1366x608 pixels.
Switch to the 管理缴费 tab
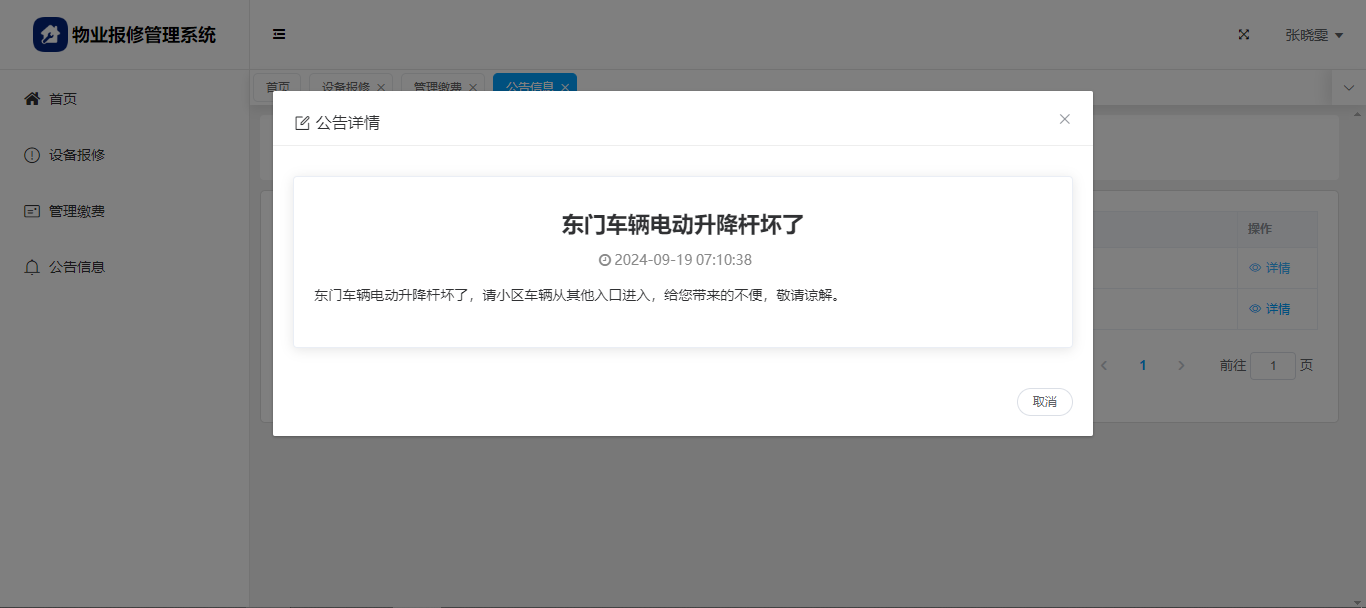click(438, 87)
